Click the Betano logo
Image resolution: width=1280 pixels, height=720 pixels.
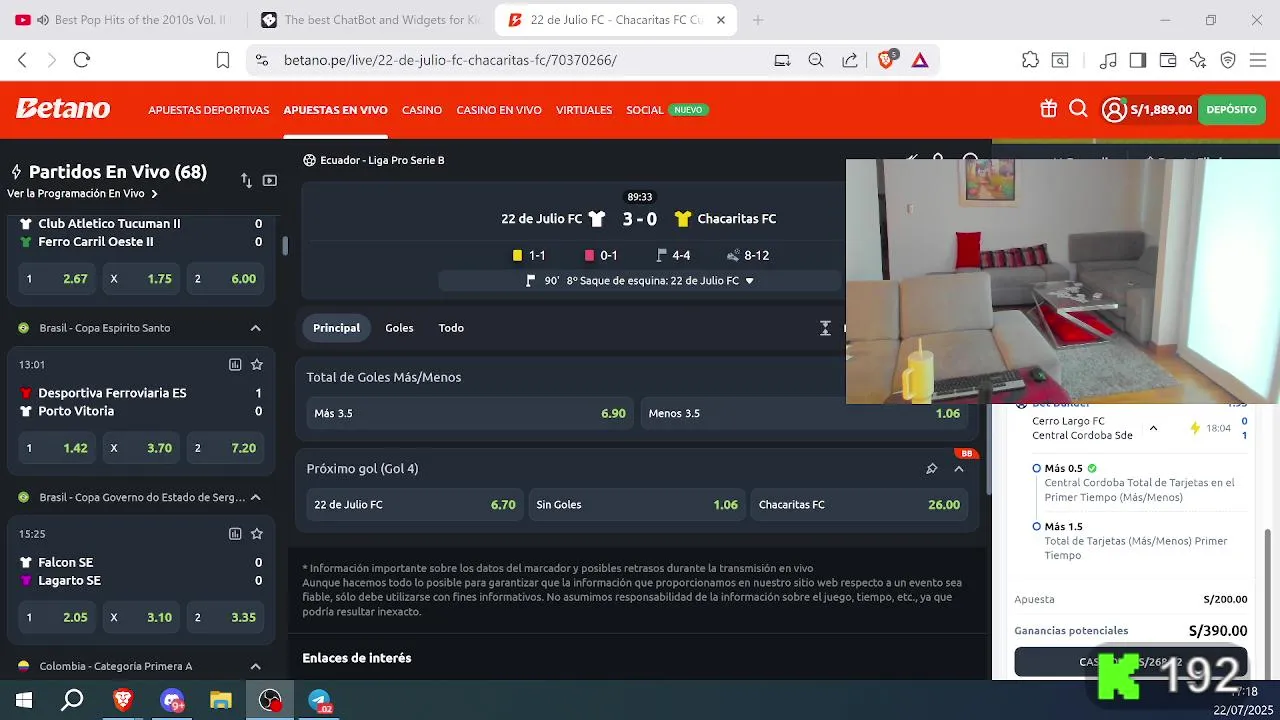coord(62,109)
